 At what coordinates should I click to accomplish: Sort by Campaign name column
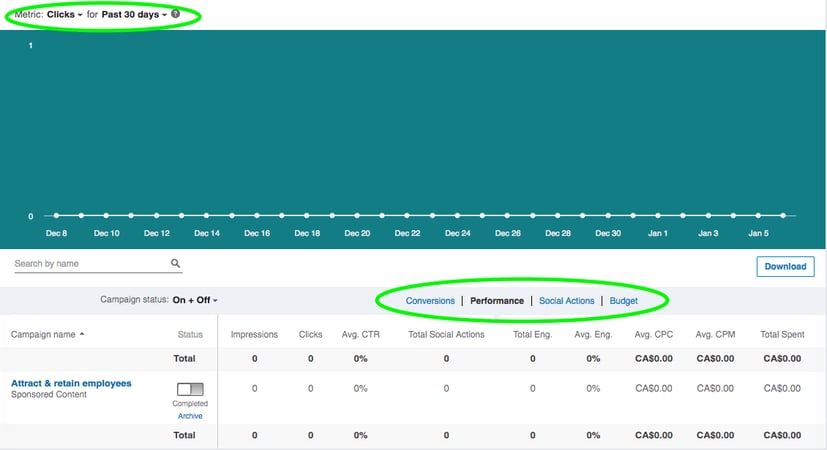47,334
